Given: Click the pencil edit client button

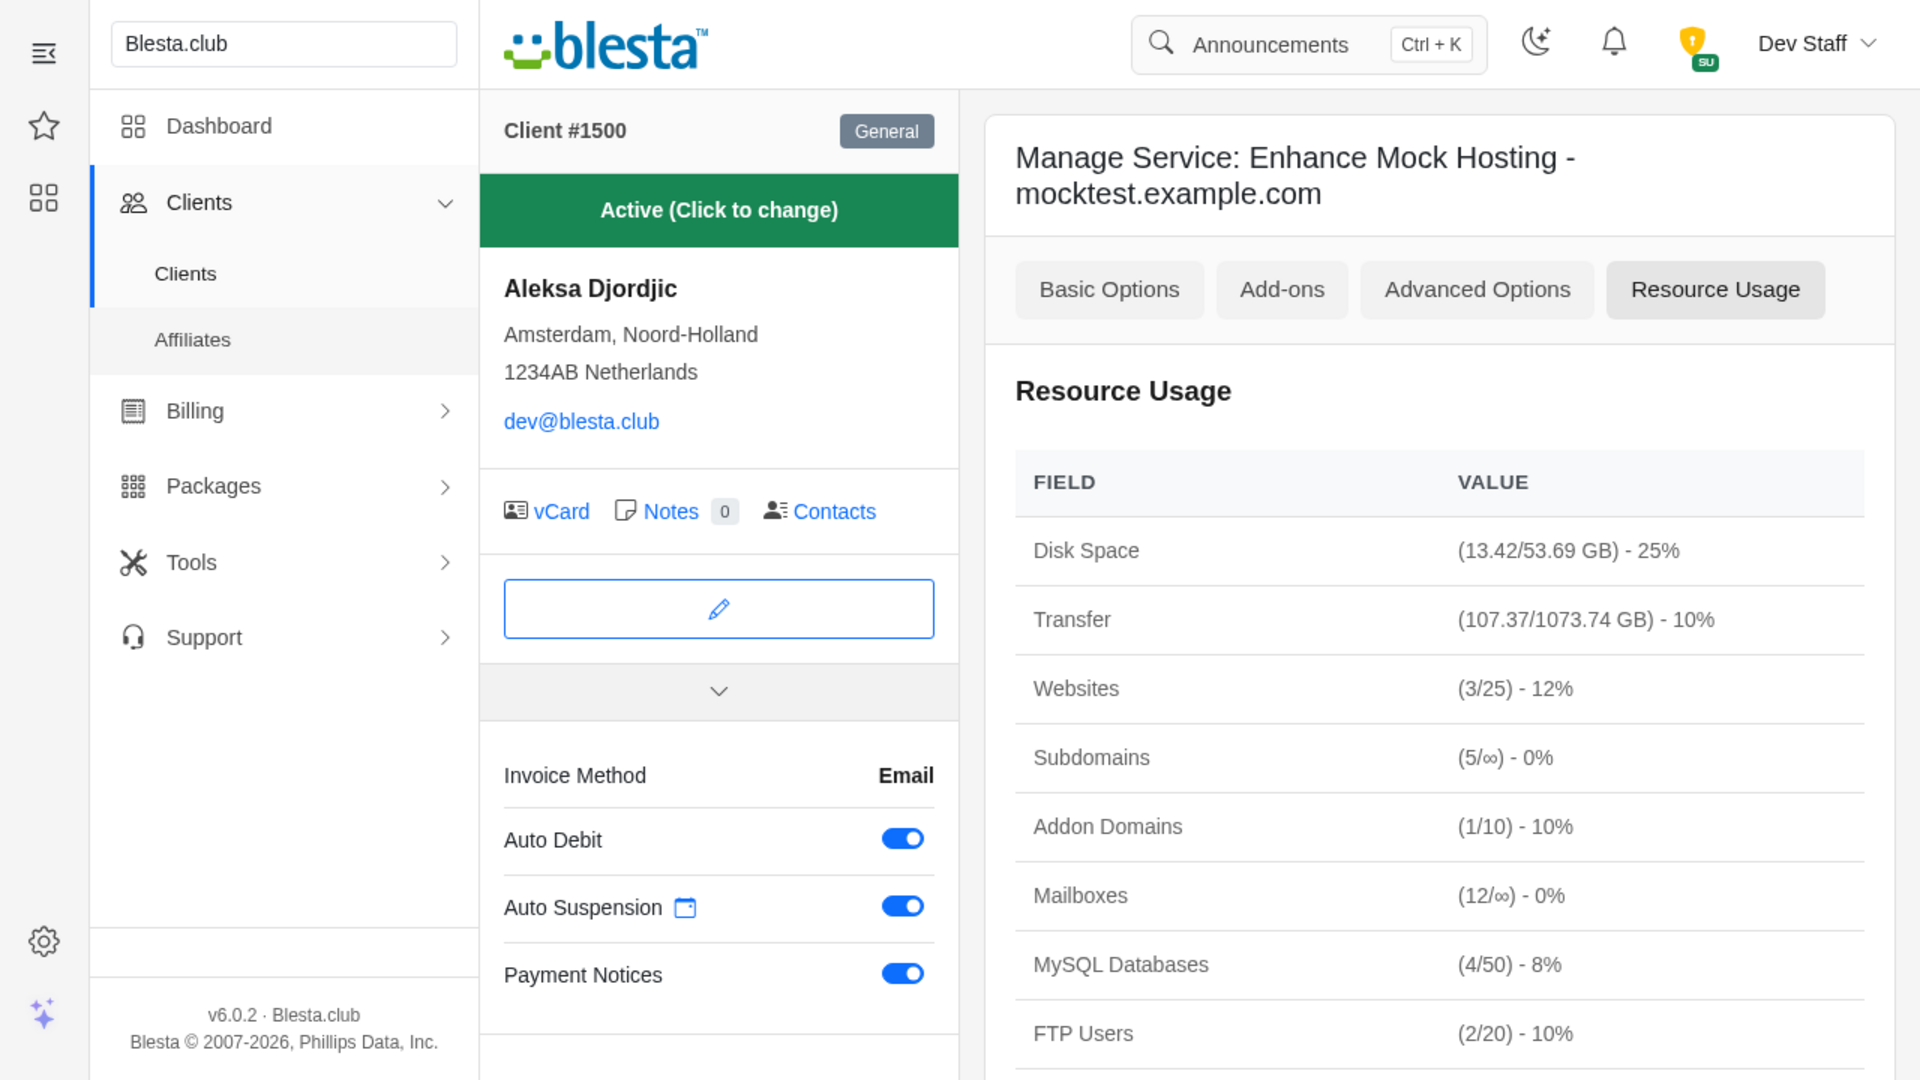Looking at the screenshot, I should 719,609.
